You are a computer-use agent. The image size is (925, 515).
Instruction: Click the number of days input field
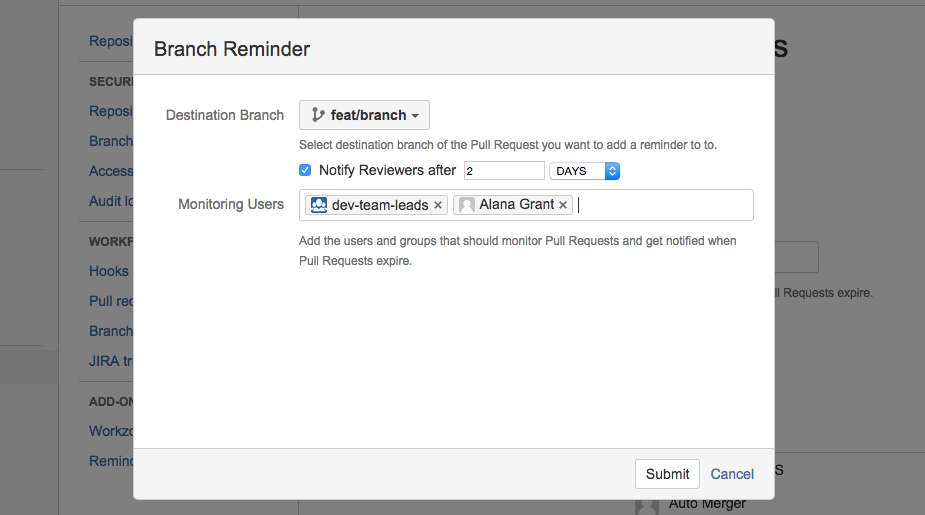tap(504, 171)
